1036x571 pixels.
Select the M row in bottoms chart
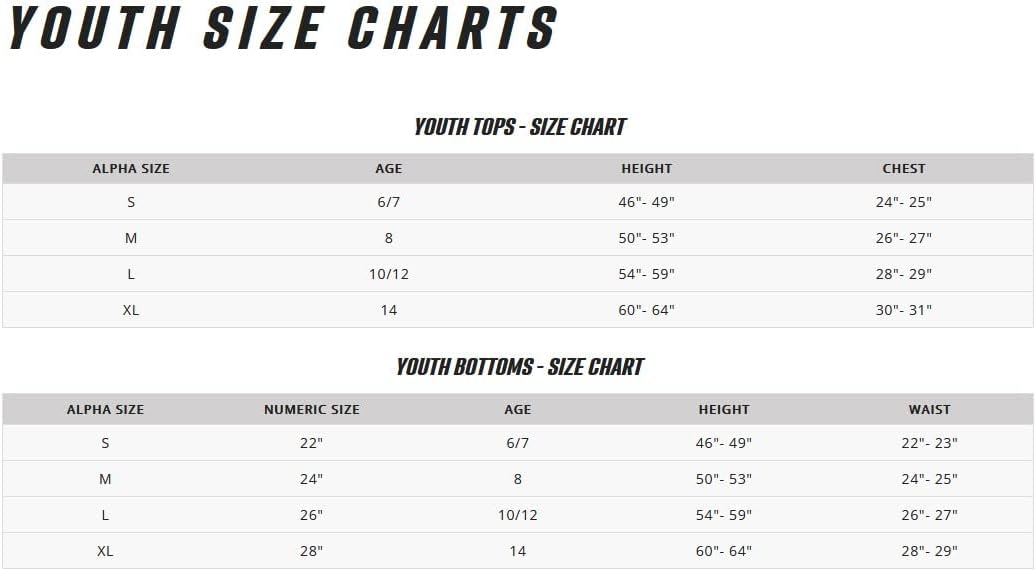pyautogui.click(x=518, y=479)
